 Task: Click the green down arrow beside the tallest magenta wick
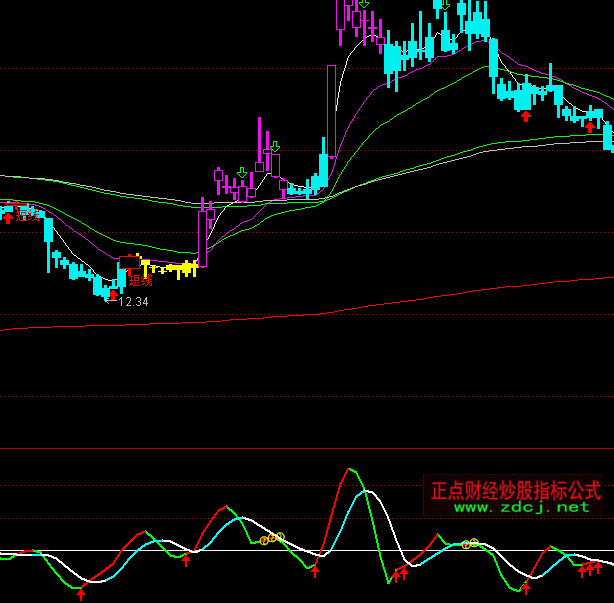[x=273, y=146]
